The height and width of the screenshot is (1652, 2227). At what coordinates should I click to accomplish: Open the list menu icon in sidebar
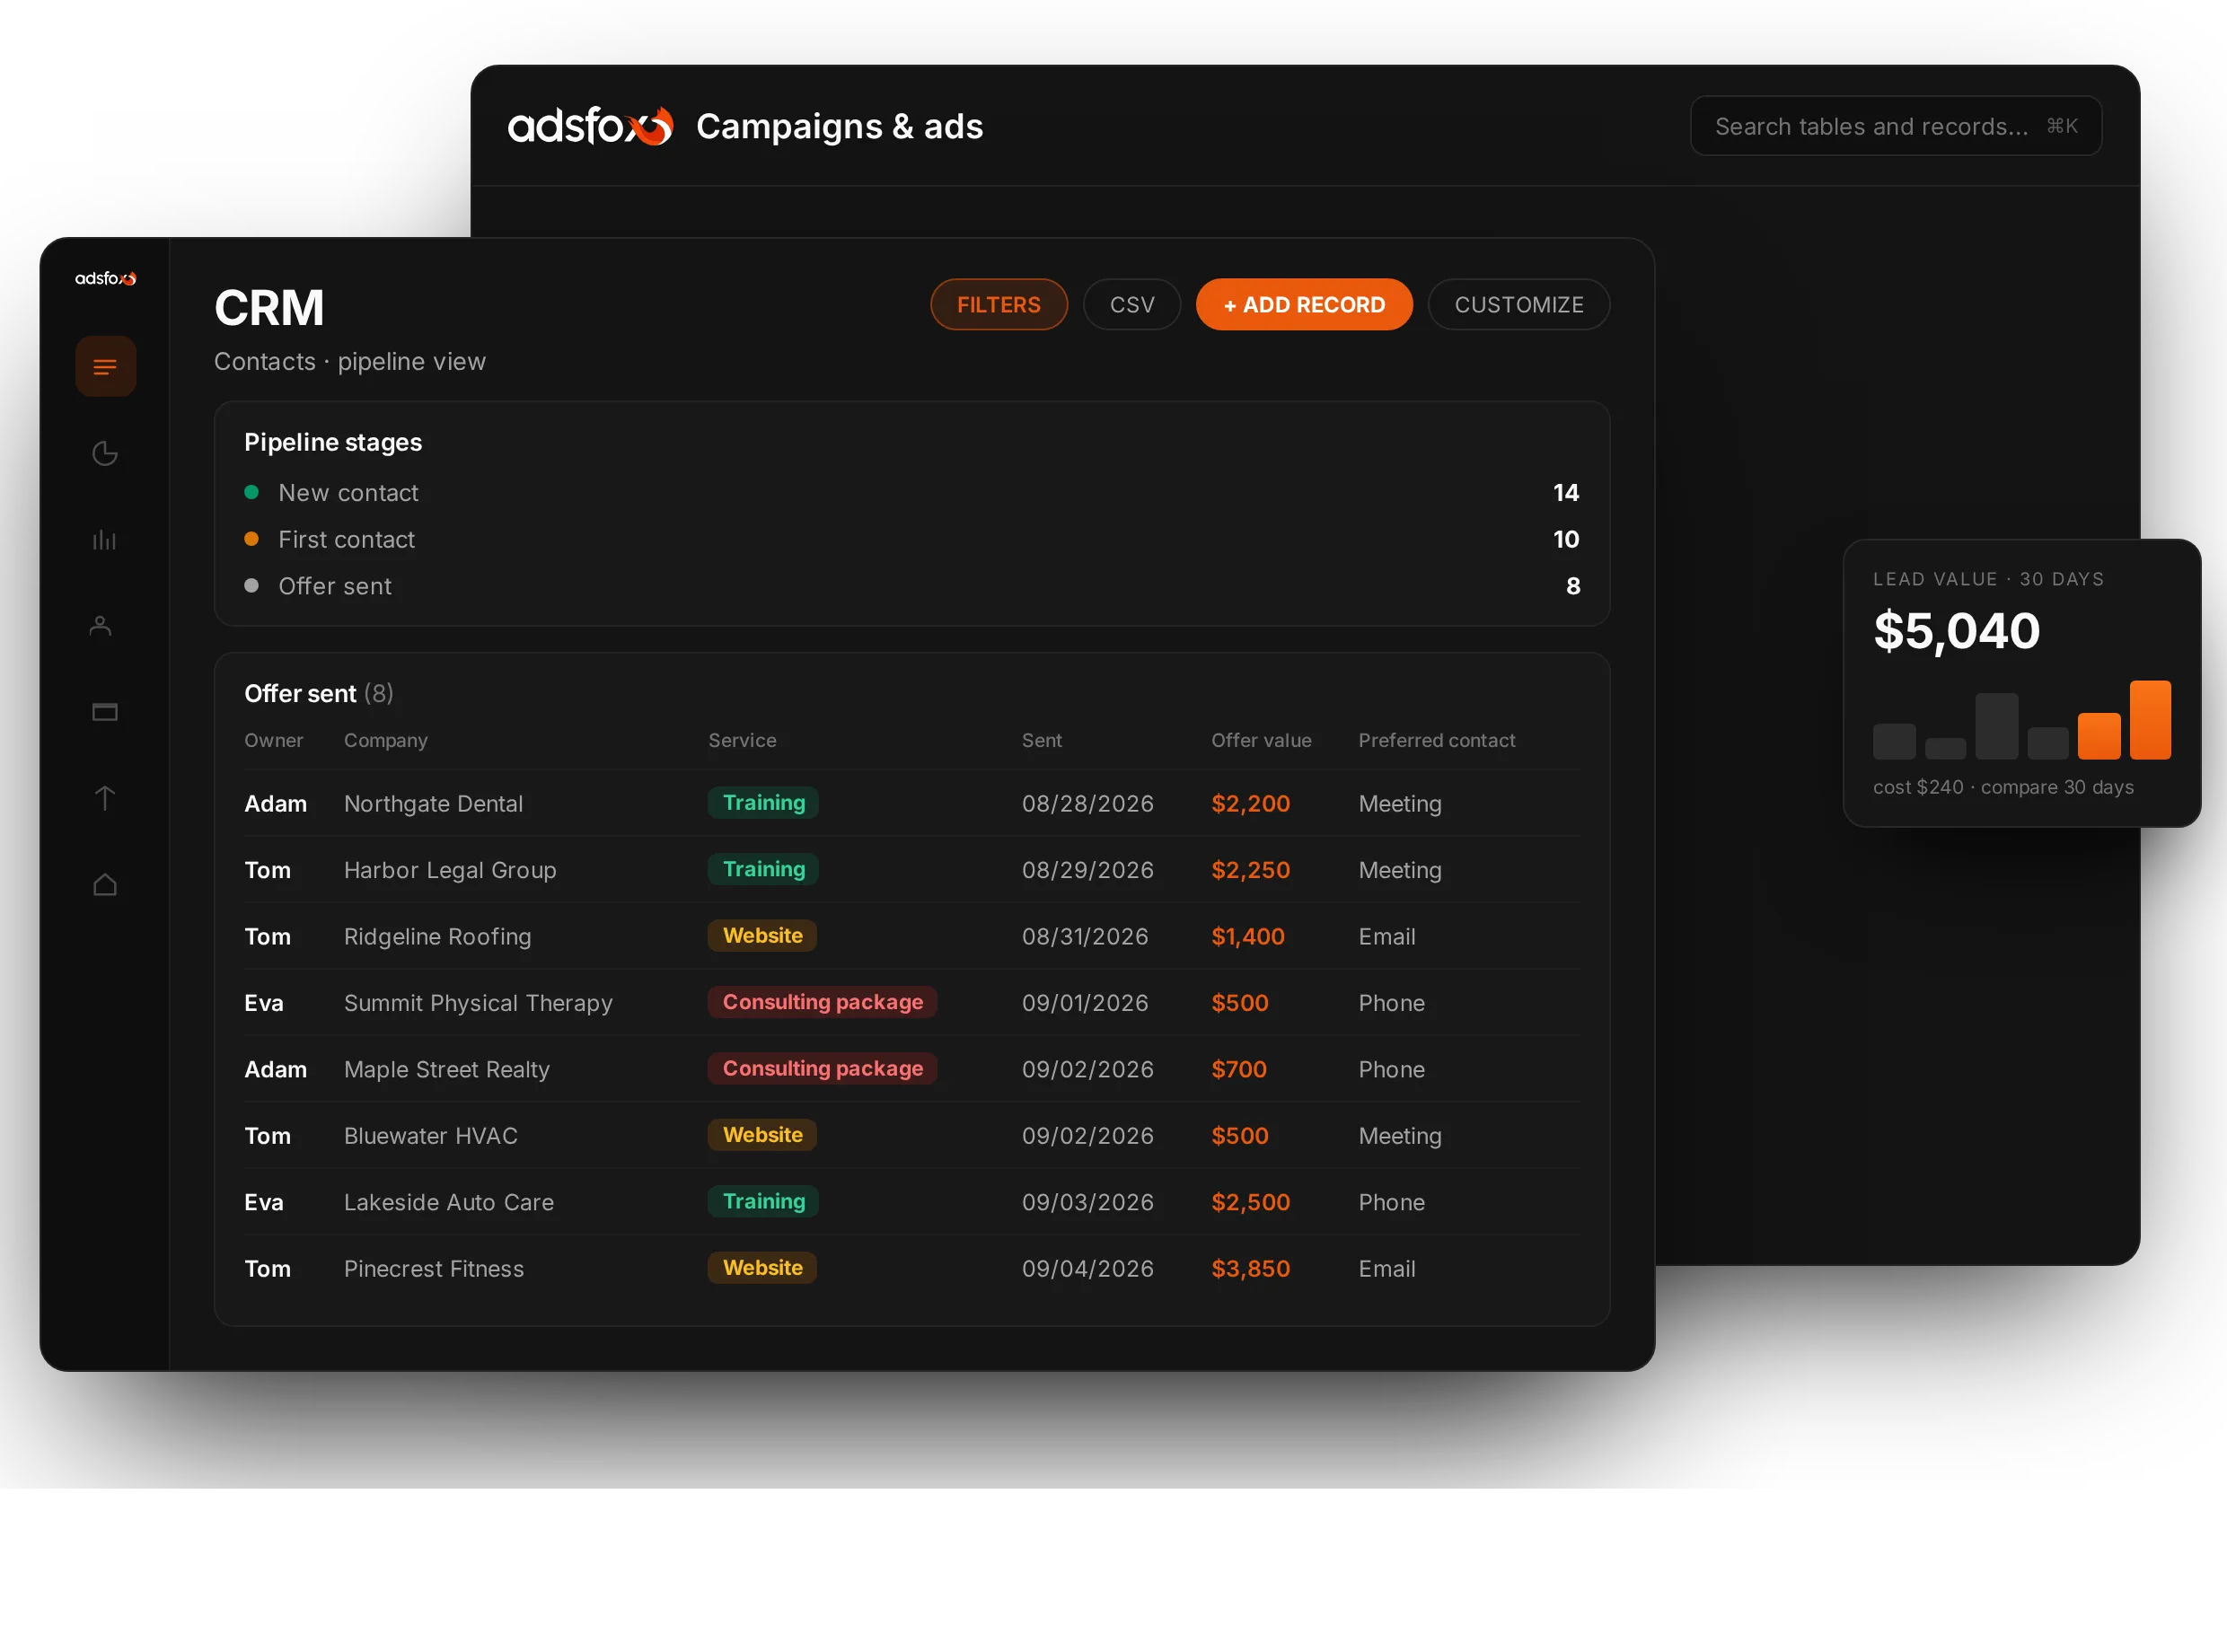(105, 367)
